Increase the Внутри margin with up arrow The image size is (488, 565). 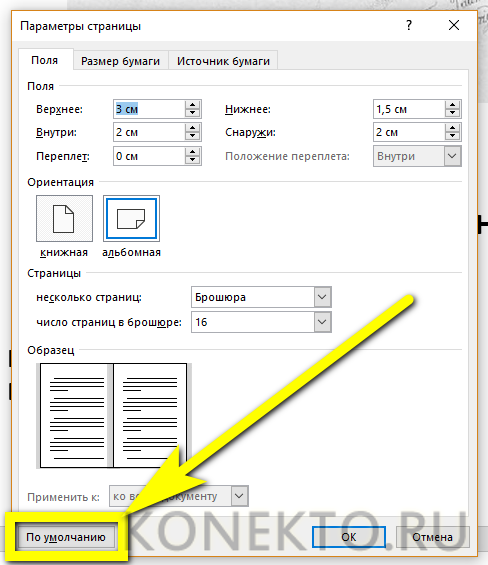point(192,128)
